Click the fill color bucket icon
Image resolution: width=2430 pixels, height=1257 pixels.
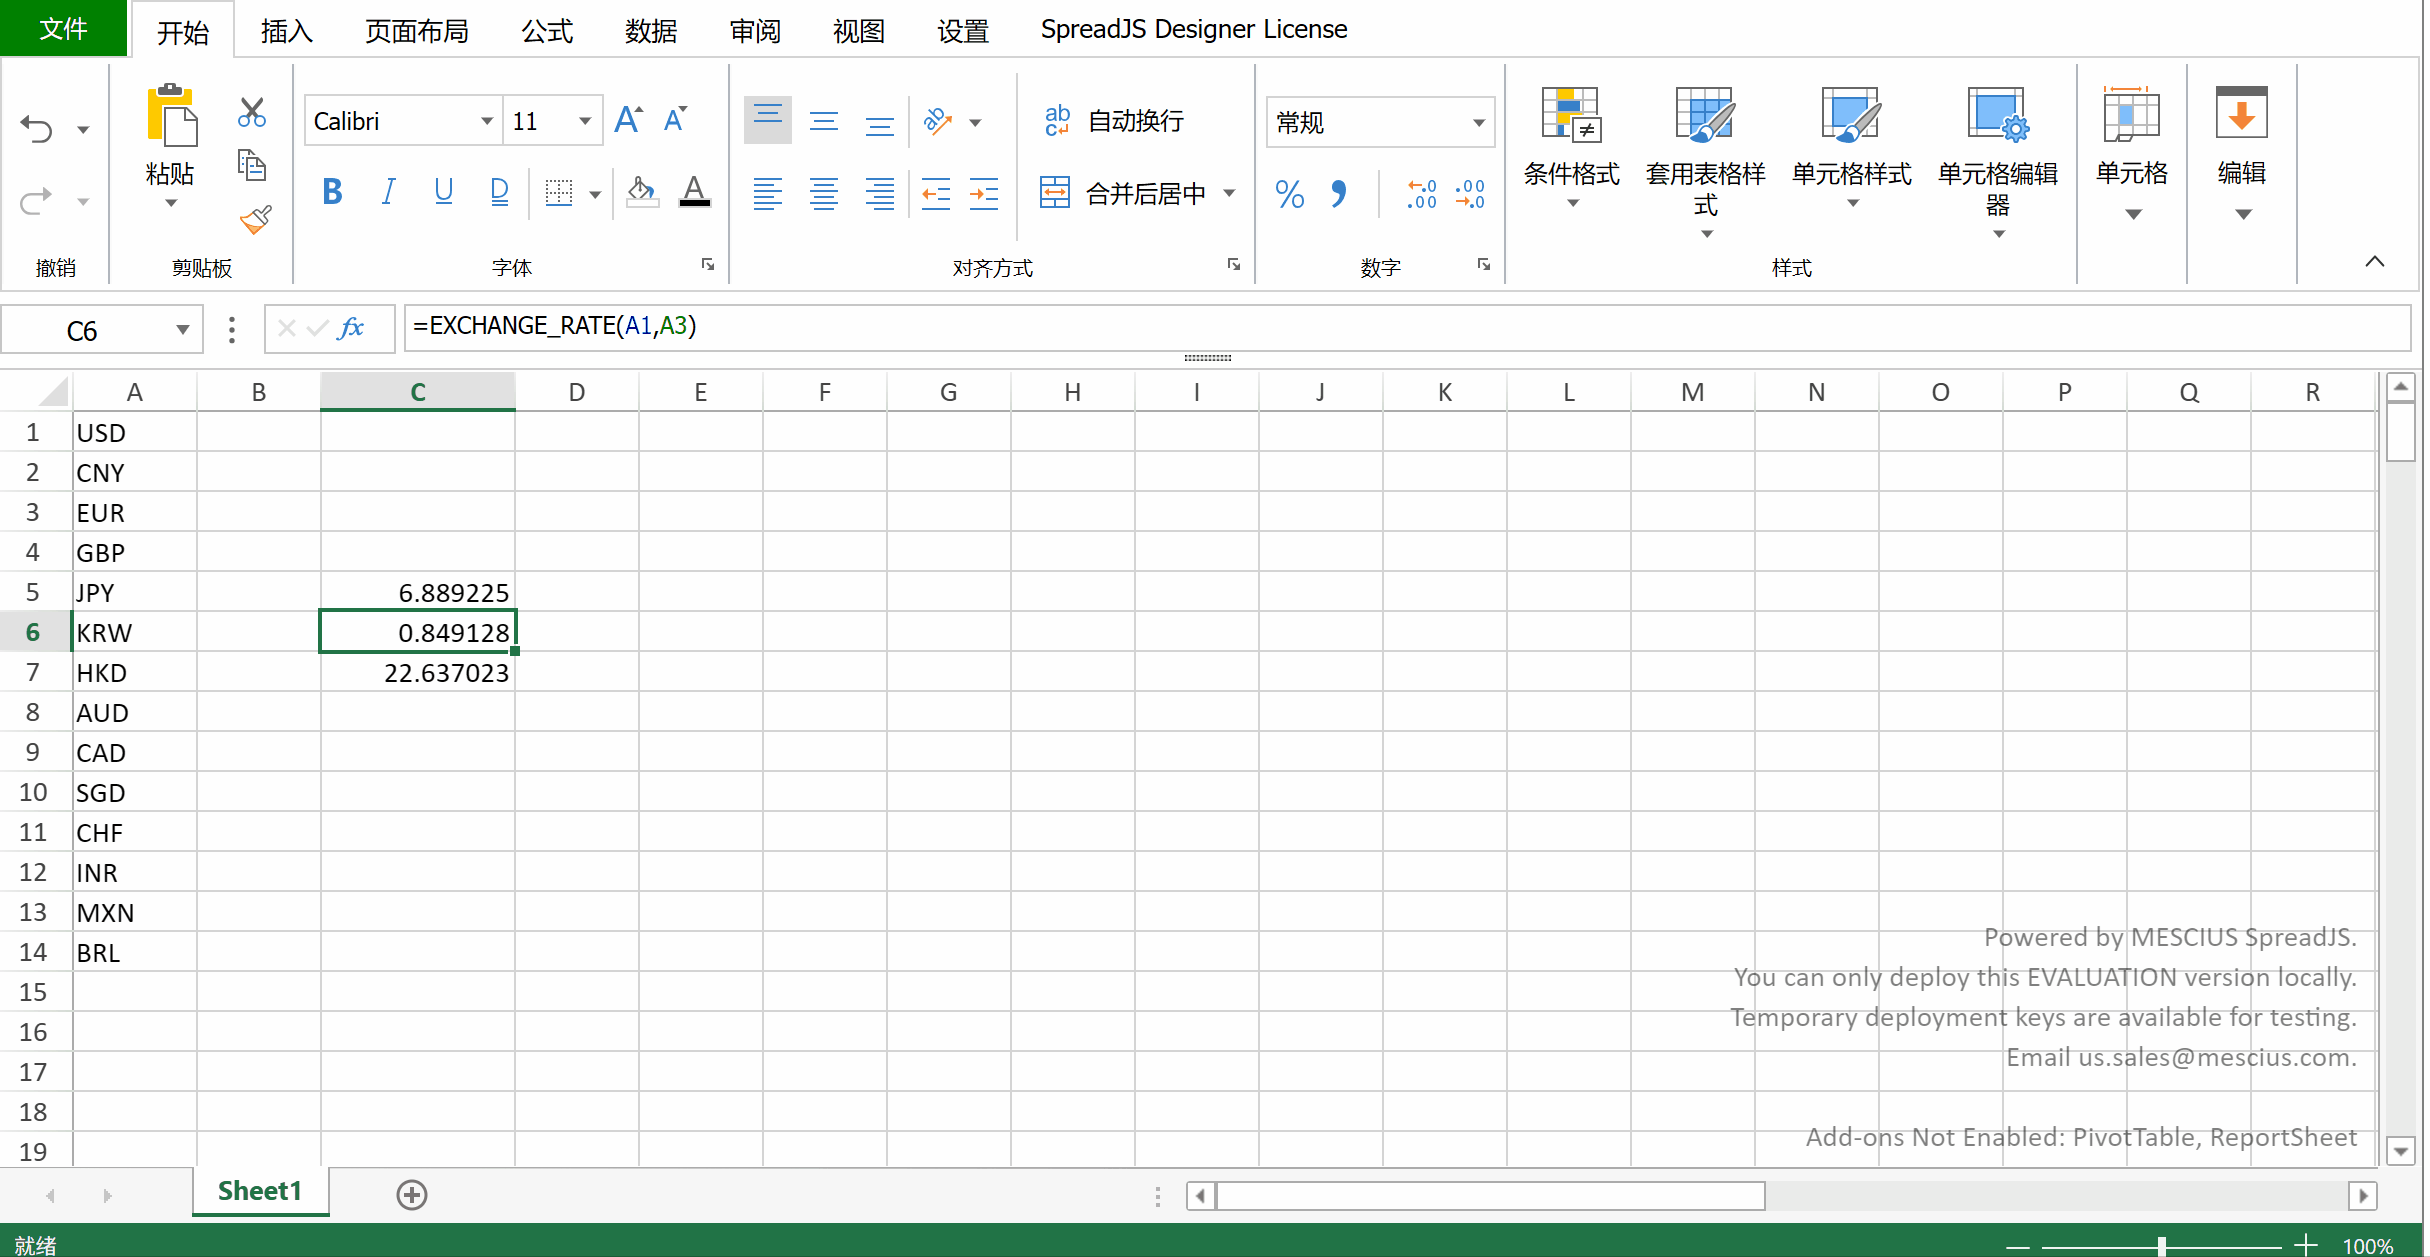[641, 191]
